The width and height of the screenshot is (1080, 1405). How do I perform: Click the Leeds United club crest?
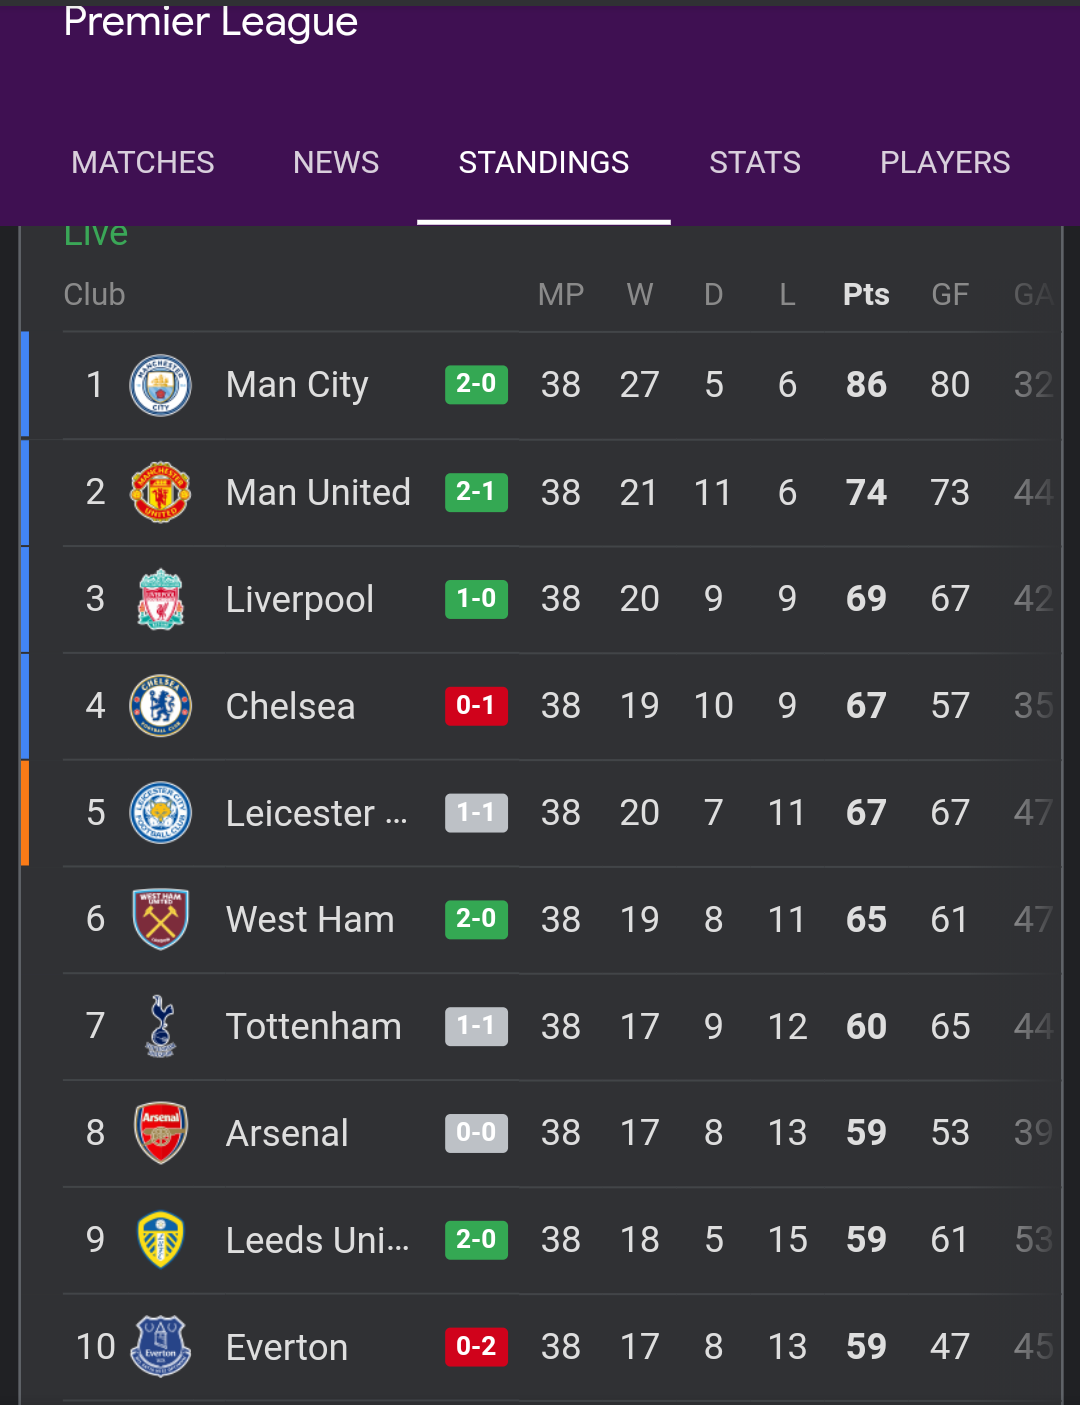(x=160, y=1240)
